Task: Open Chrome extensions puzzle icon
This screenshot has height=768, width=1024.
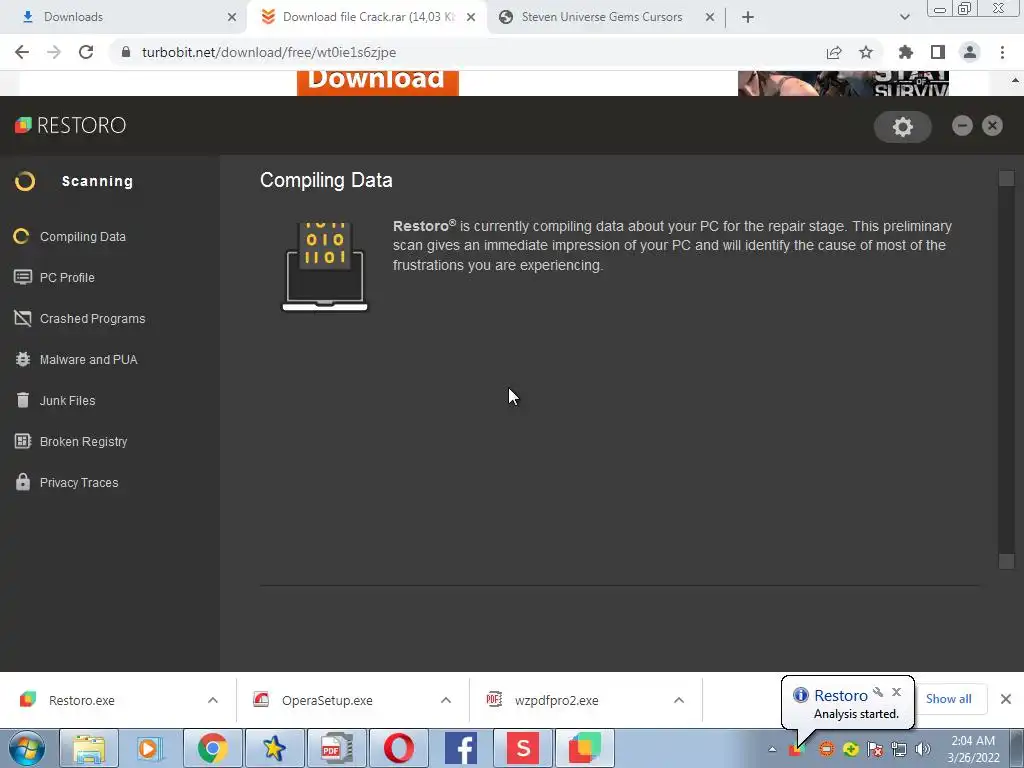Action: pos(905,52)
